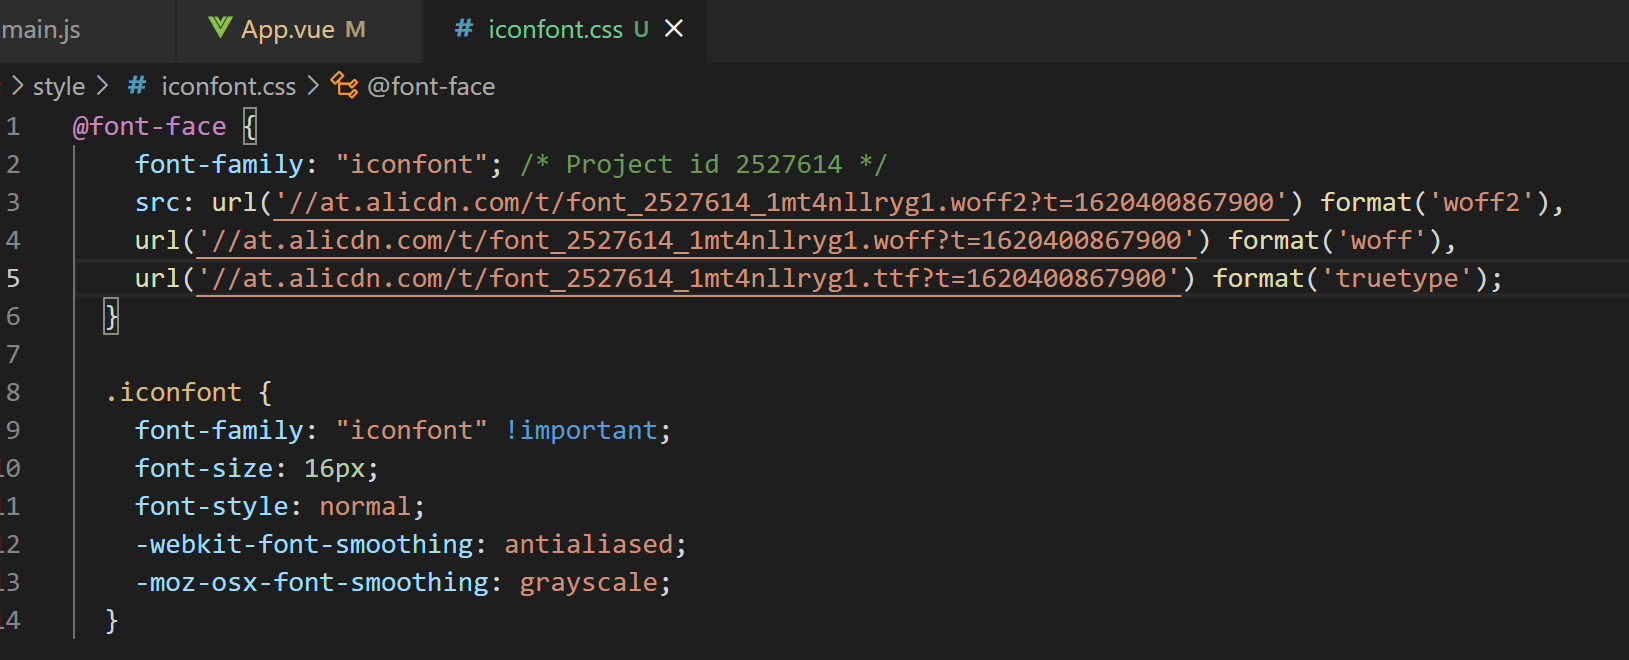
Task: Click the M modified badge on App.vue
Action: coord(355,30)
